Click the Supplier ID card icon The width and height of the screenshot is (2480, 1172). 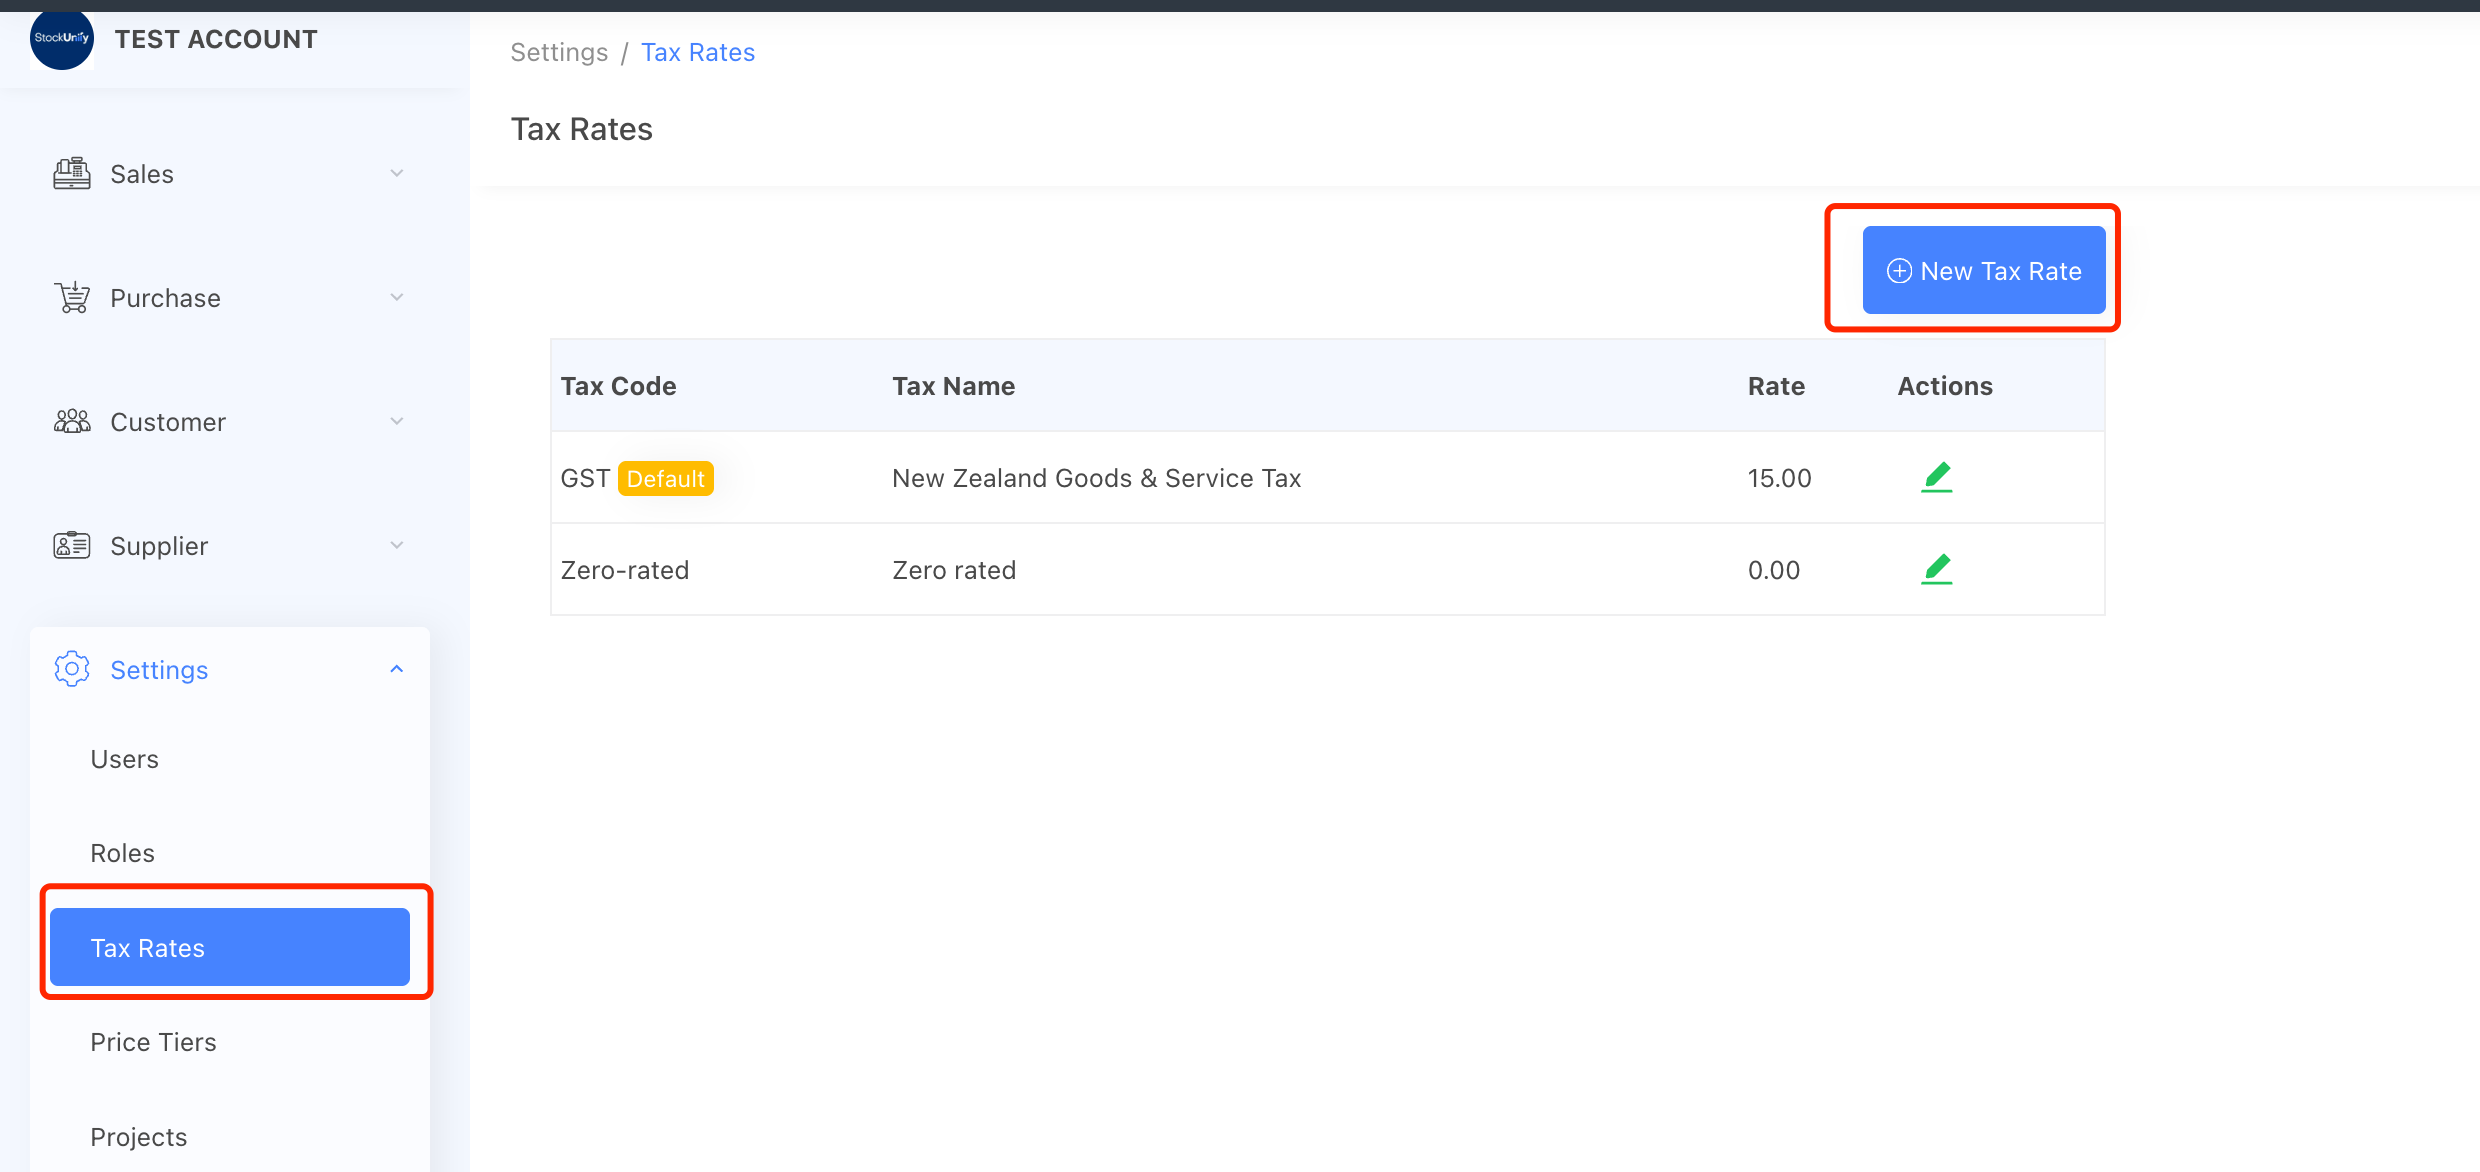[72, 546]
